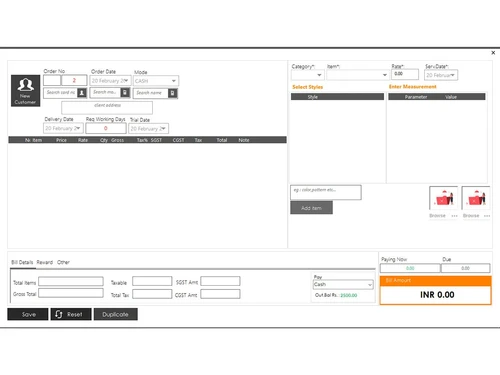Click the Value column header
Image resolution: width=500 pixels, height=375 pixels.
451,97
